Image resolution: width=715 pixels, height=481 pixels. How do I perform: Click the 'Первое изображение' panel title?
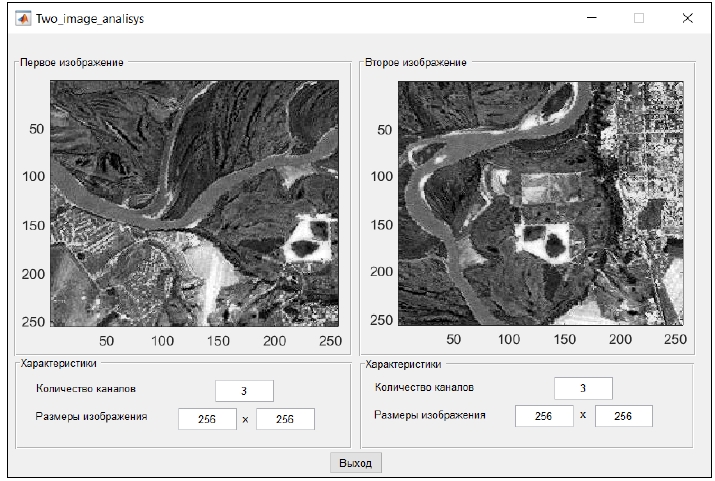72,62
